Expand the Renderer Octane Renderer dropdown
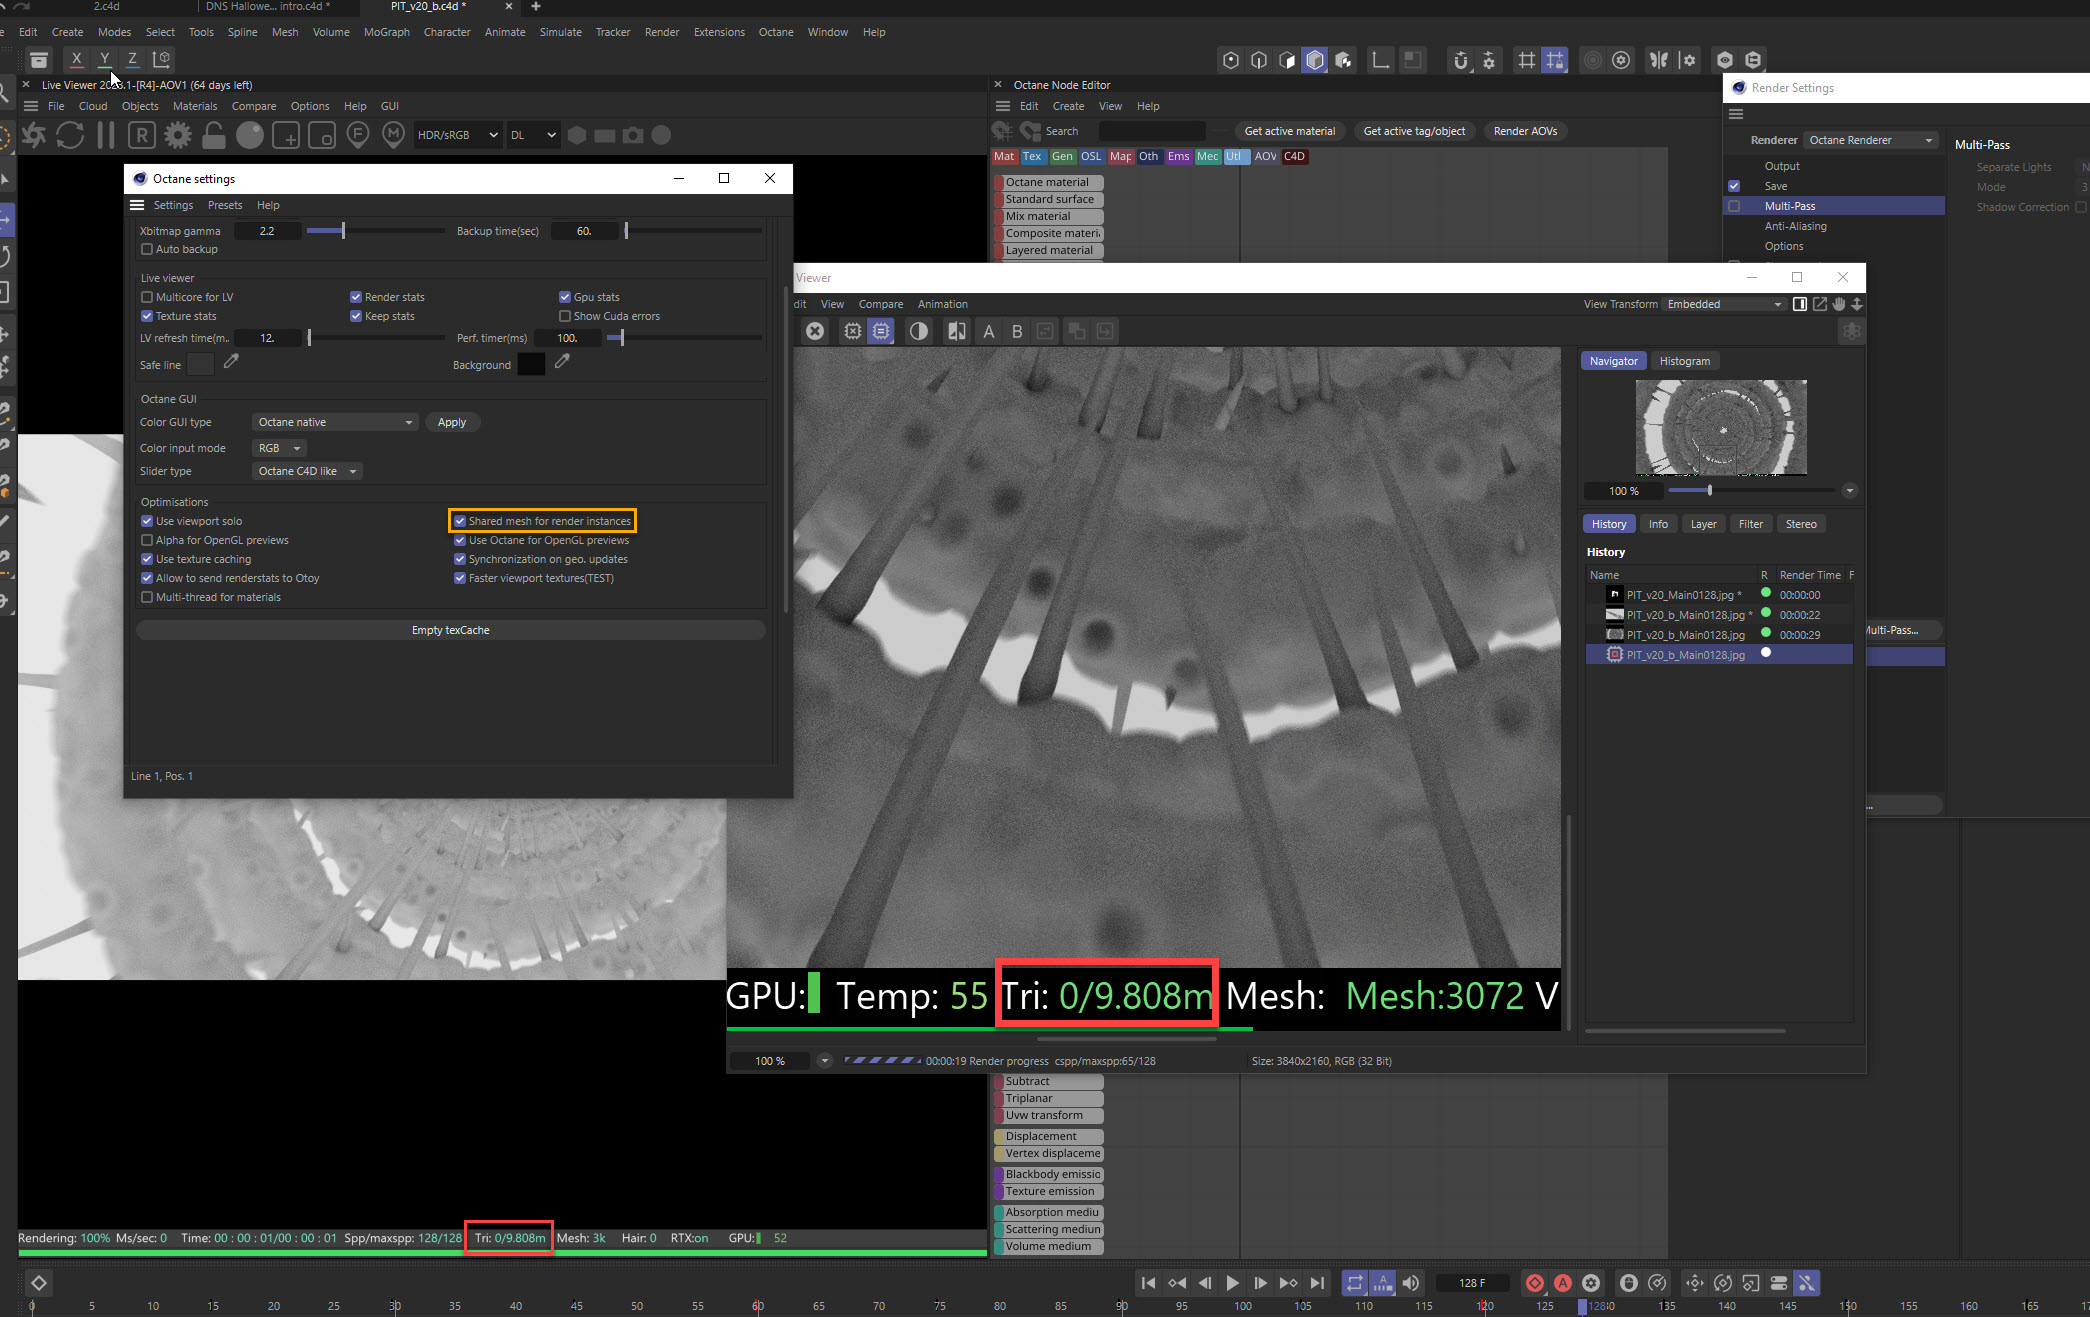This screenshot has width=2090, height=1317. [x=1870, y=140]
